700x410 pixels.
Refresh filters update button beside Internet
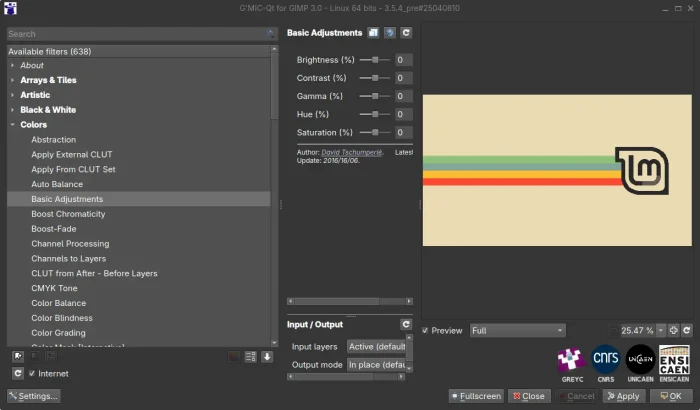click(18, 373)
